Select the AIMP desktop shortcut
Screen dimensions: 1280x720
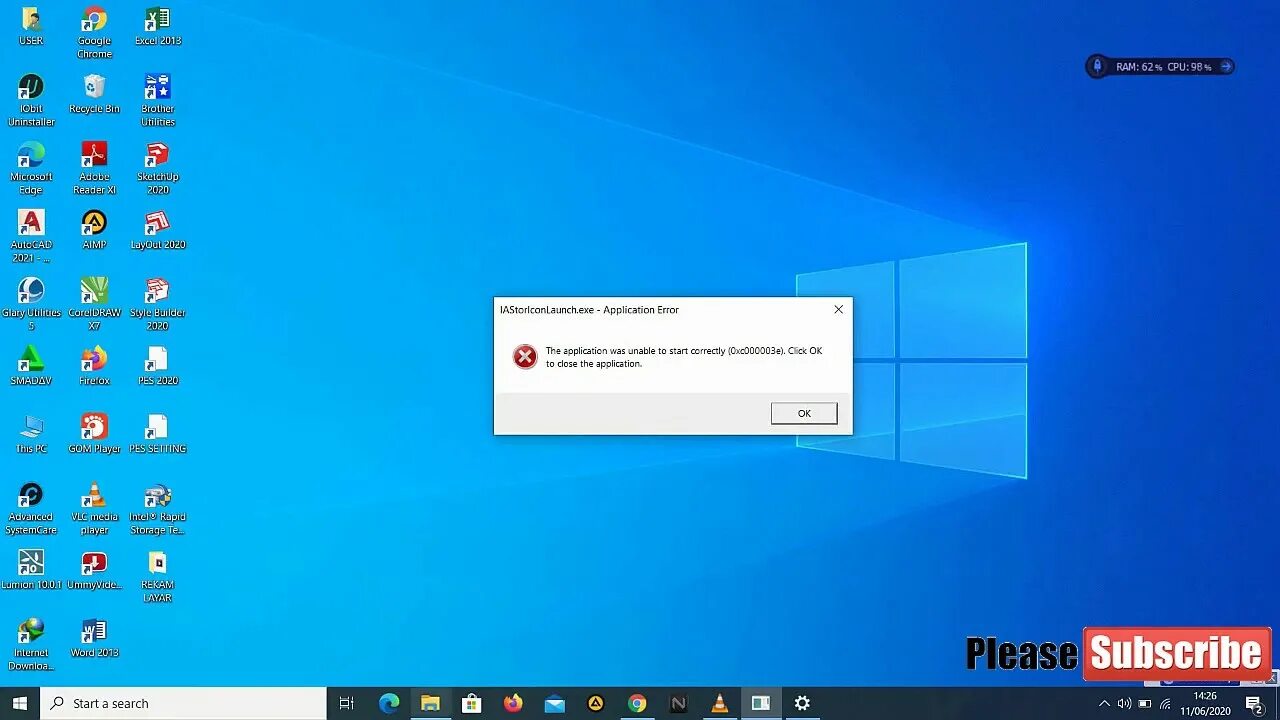(94, 231)
